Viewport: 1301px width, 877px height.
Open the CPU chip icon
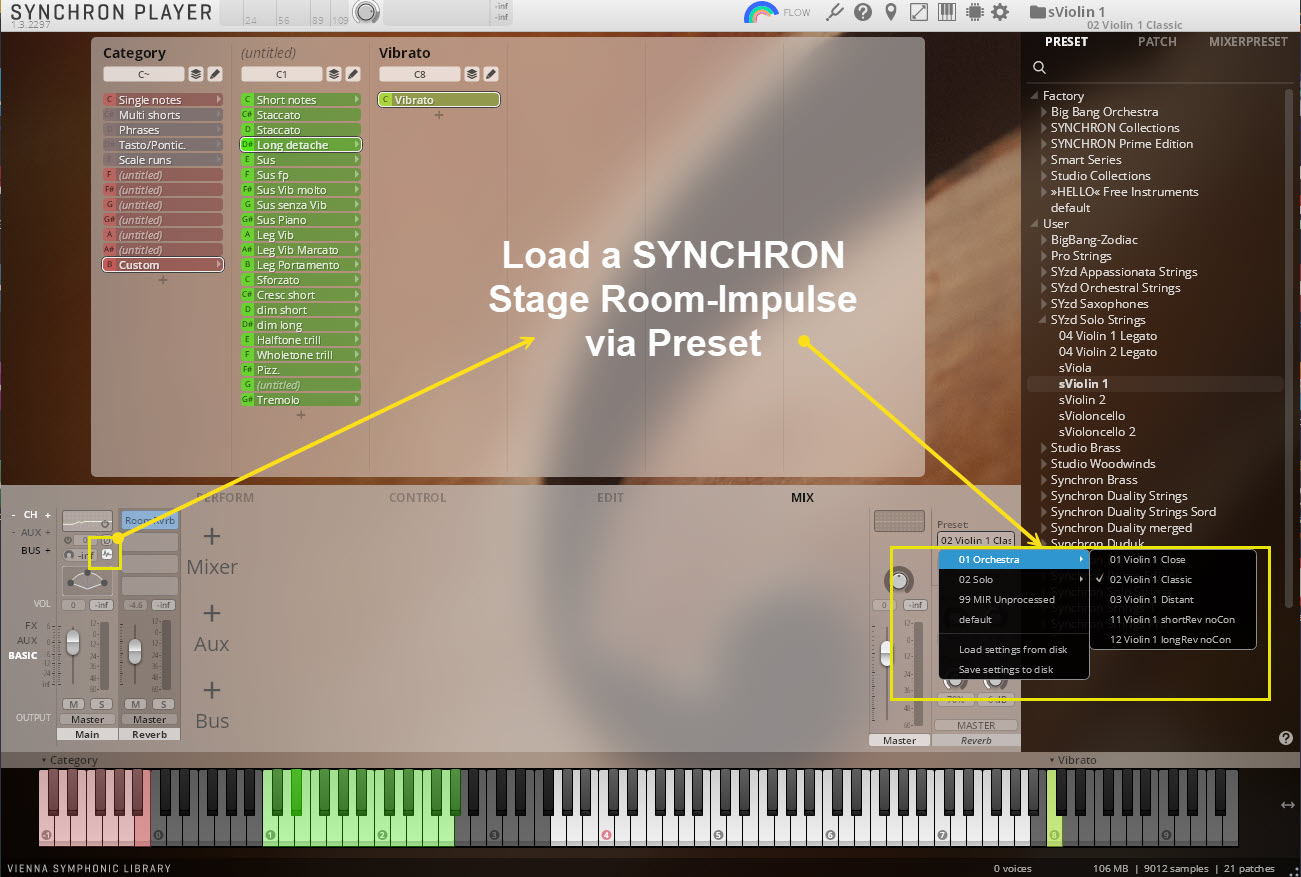click(973, 12)
